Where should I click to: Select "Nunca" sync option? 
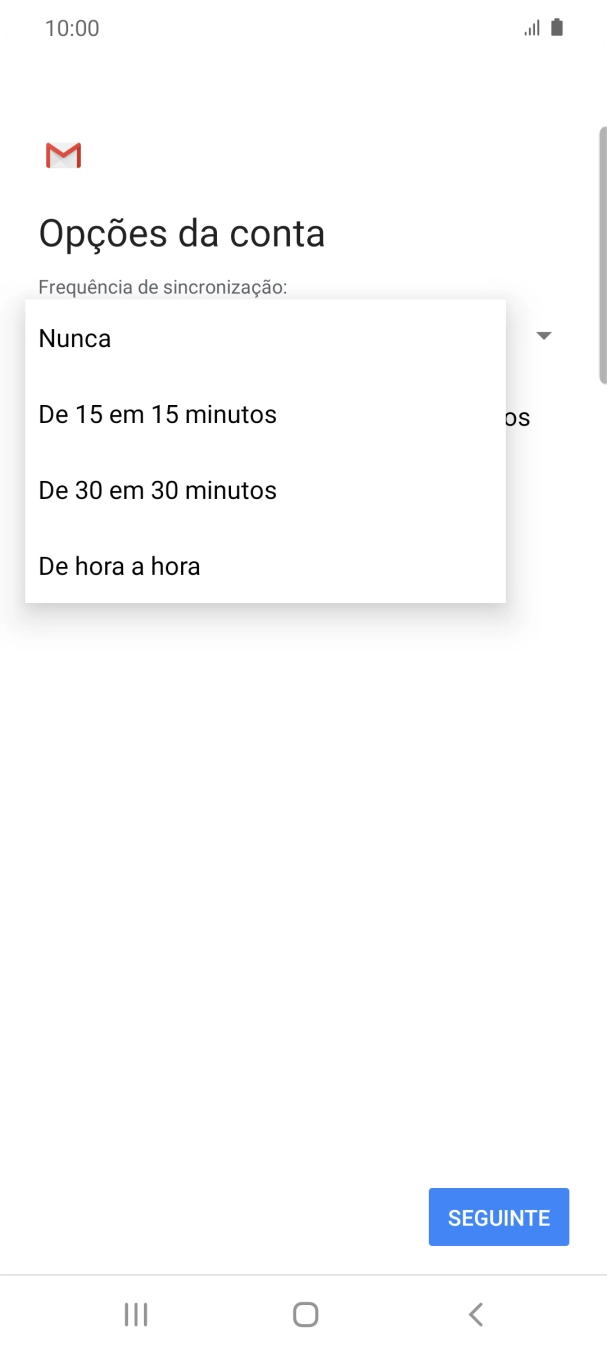[x=74, y=338]
